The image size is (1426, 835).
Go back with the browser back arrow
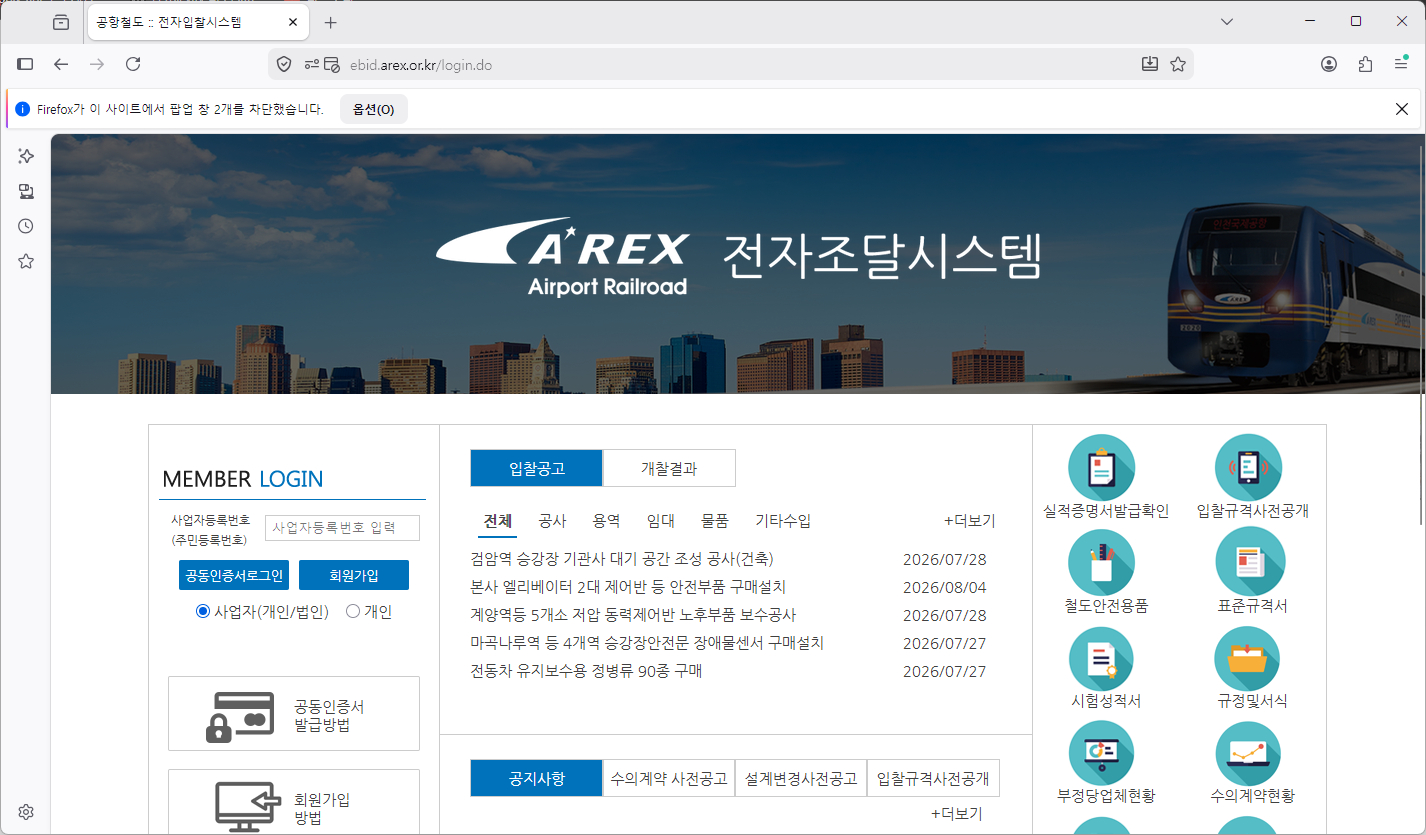click(x=61, y=64)
